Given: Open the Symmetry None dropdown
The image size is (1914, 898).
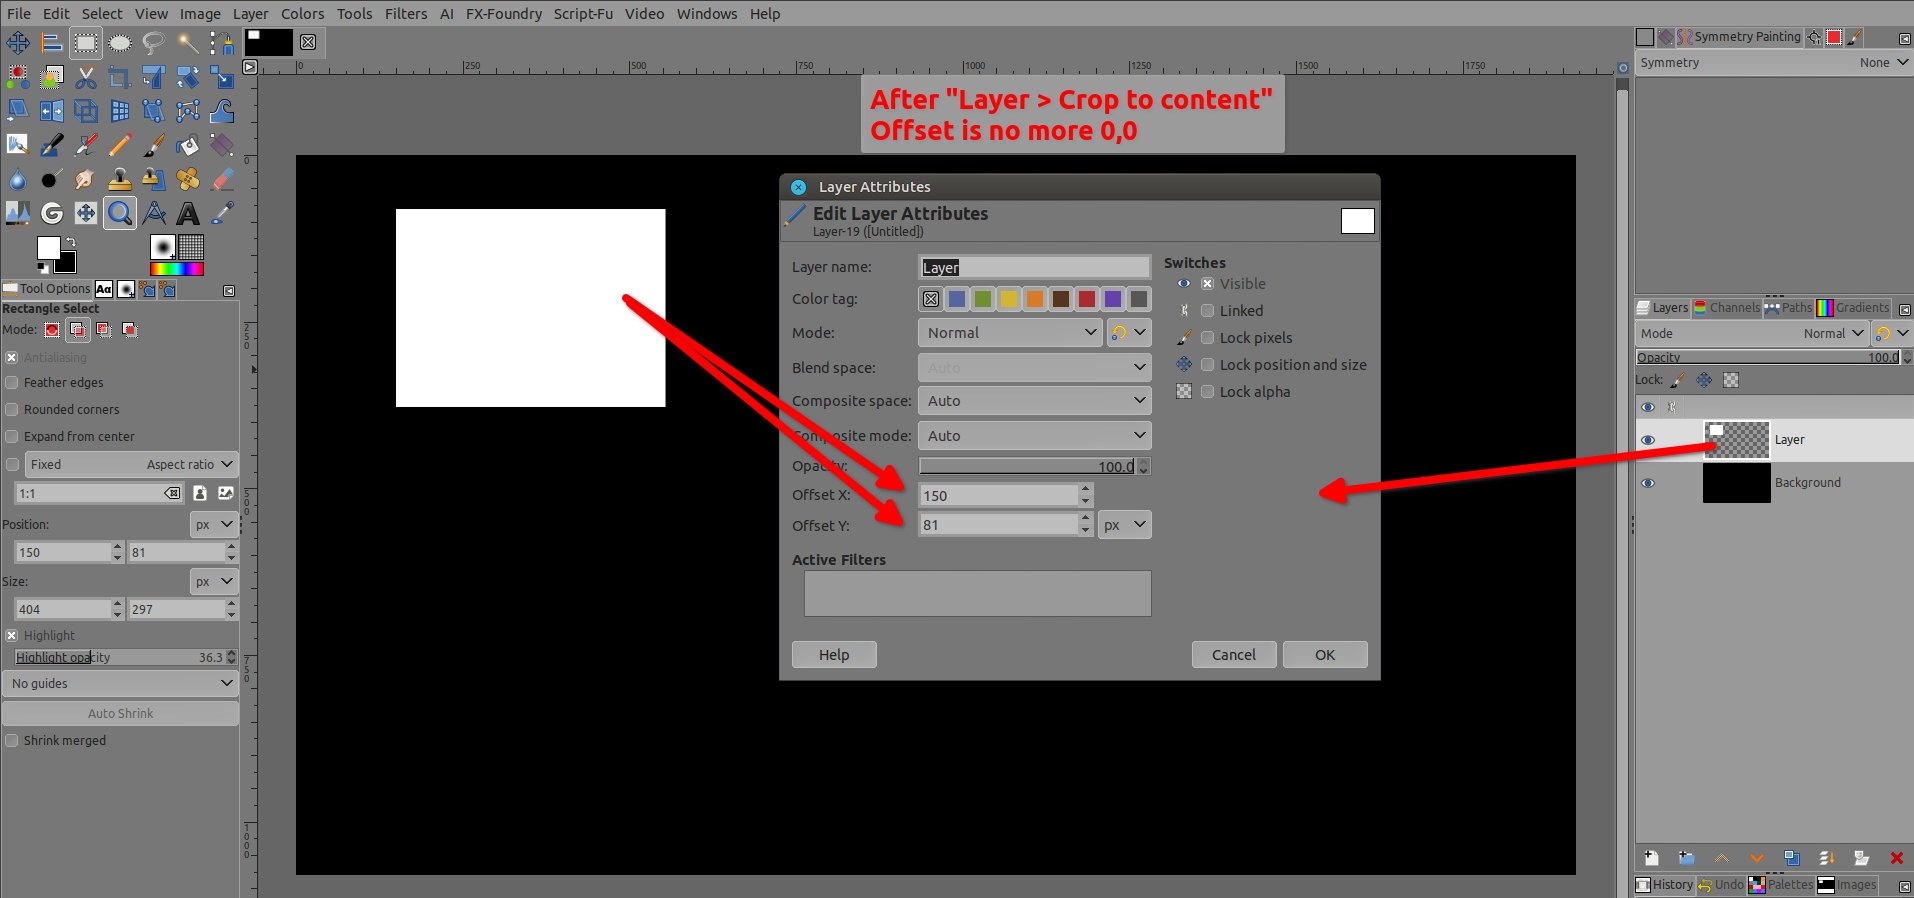Looking at the screenshot, I should point(1883,62).
